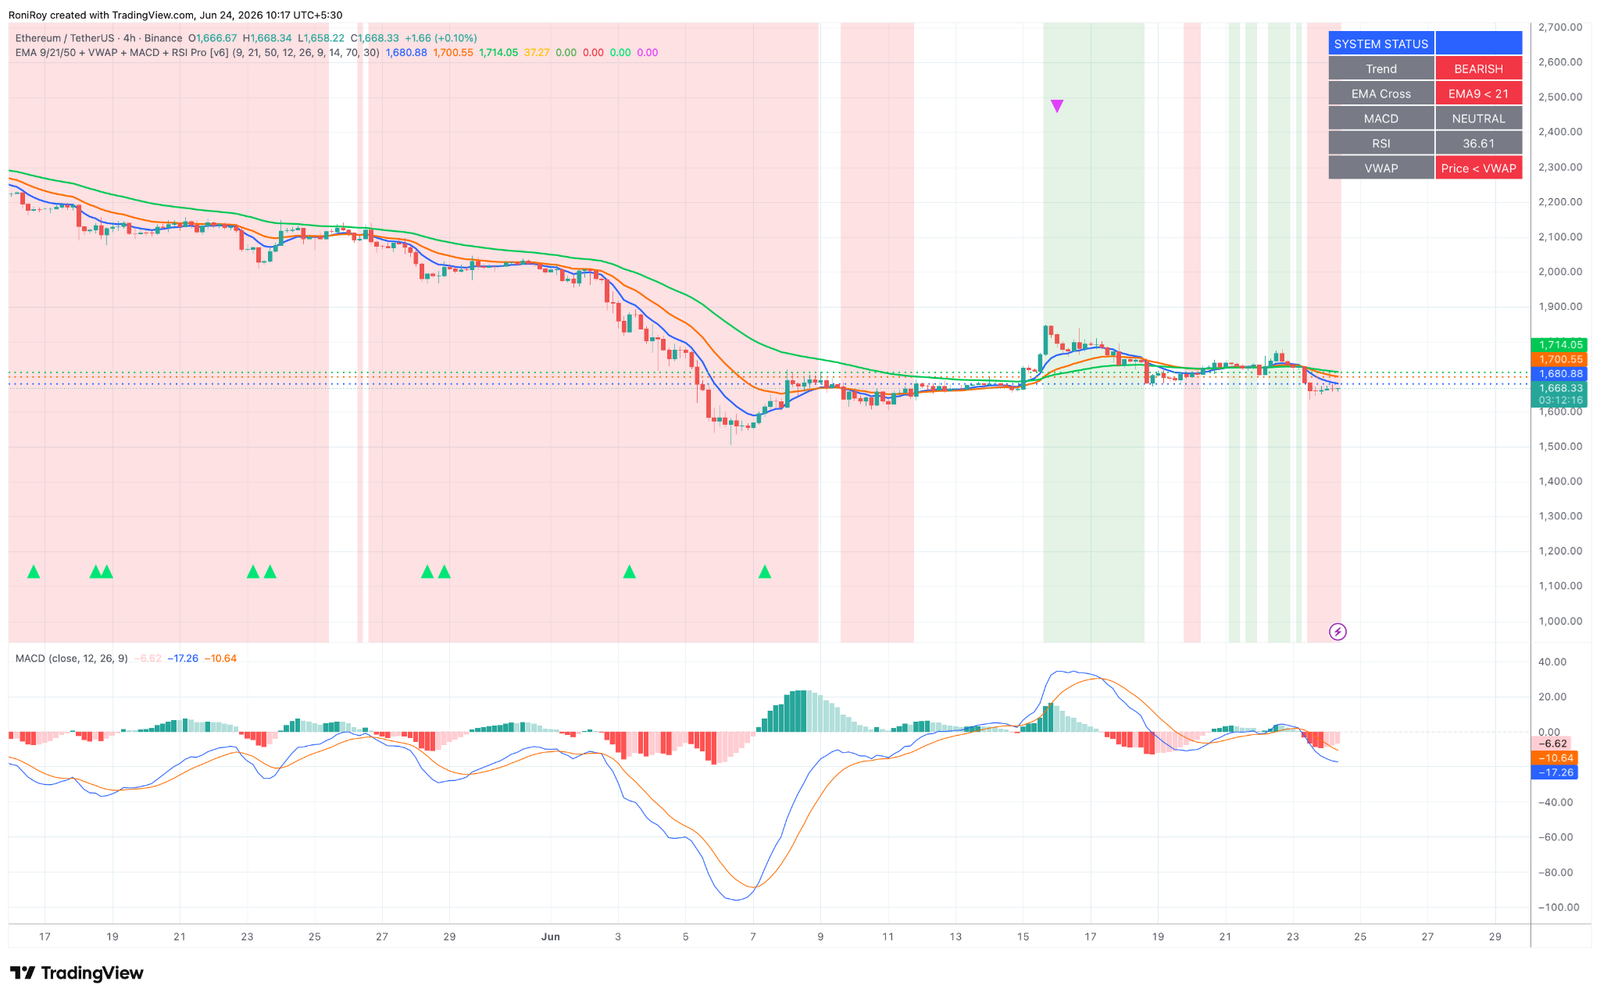1600x998 pixels.
Task: Click the 1,200.00 price axis label
Action: click(x=1560, y=551)
